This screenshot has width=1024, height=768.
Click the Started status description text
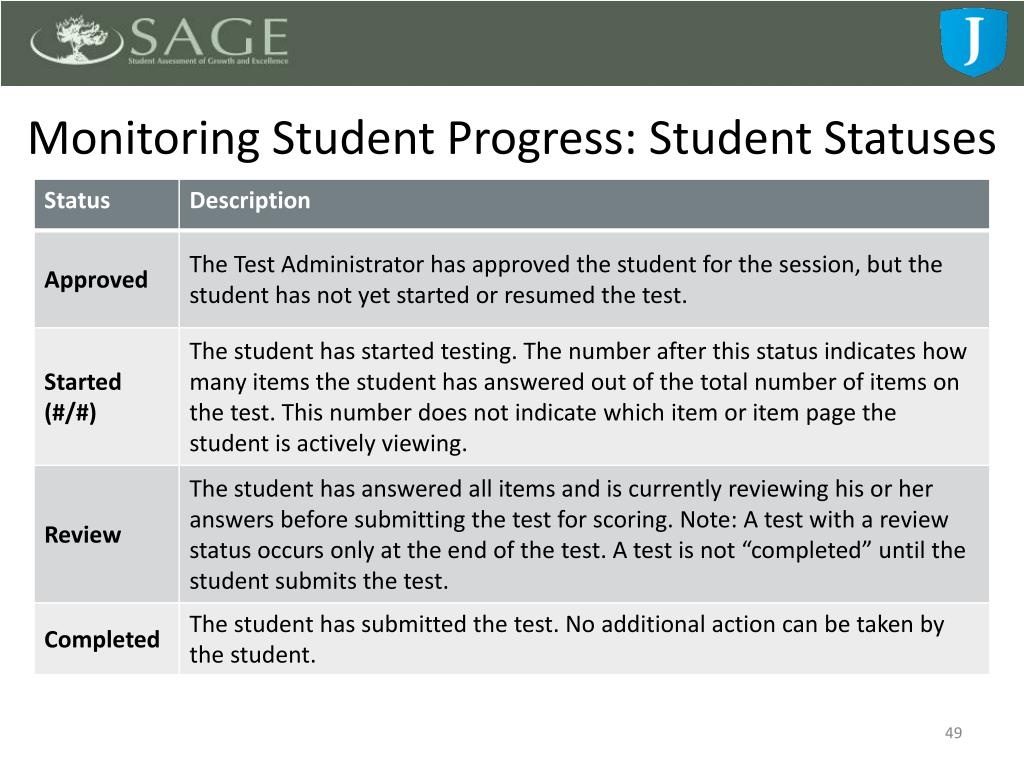[x=578, y=397]
